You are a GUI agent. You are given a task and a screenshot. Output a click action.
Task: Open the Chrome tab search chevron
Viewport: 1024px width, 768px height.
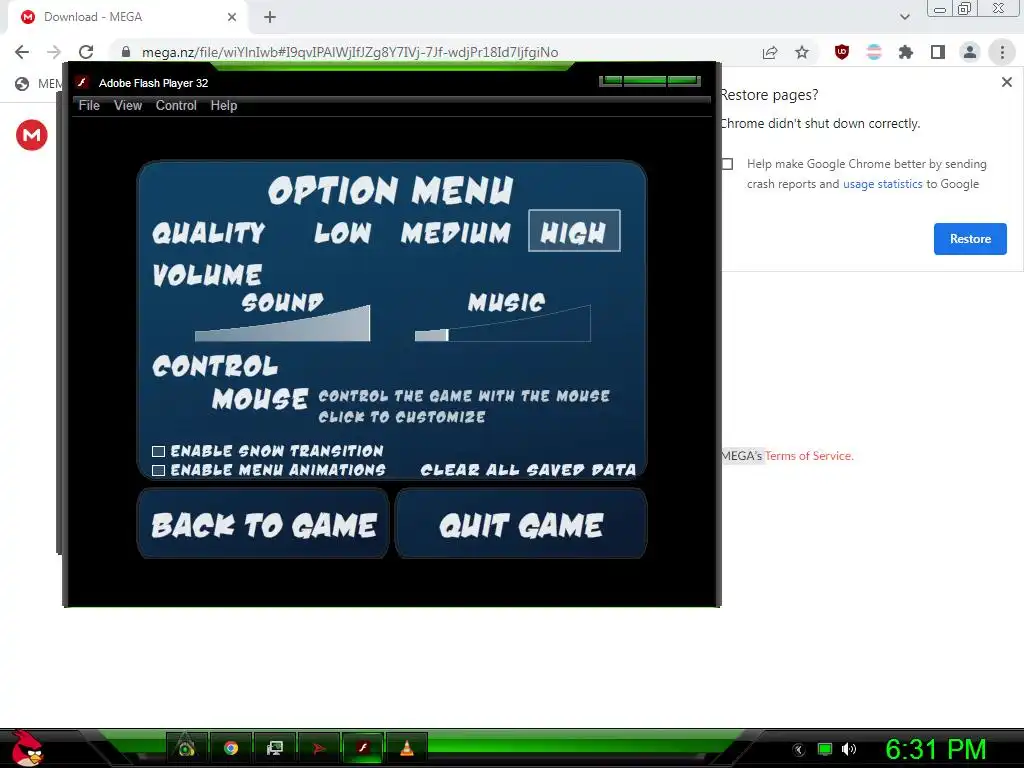(904, 17)
